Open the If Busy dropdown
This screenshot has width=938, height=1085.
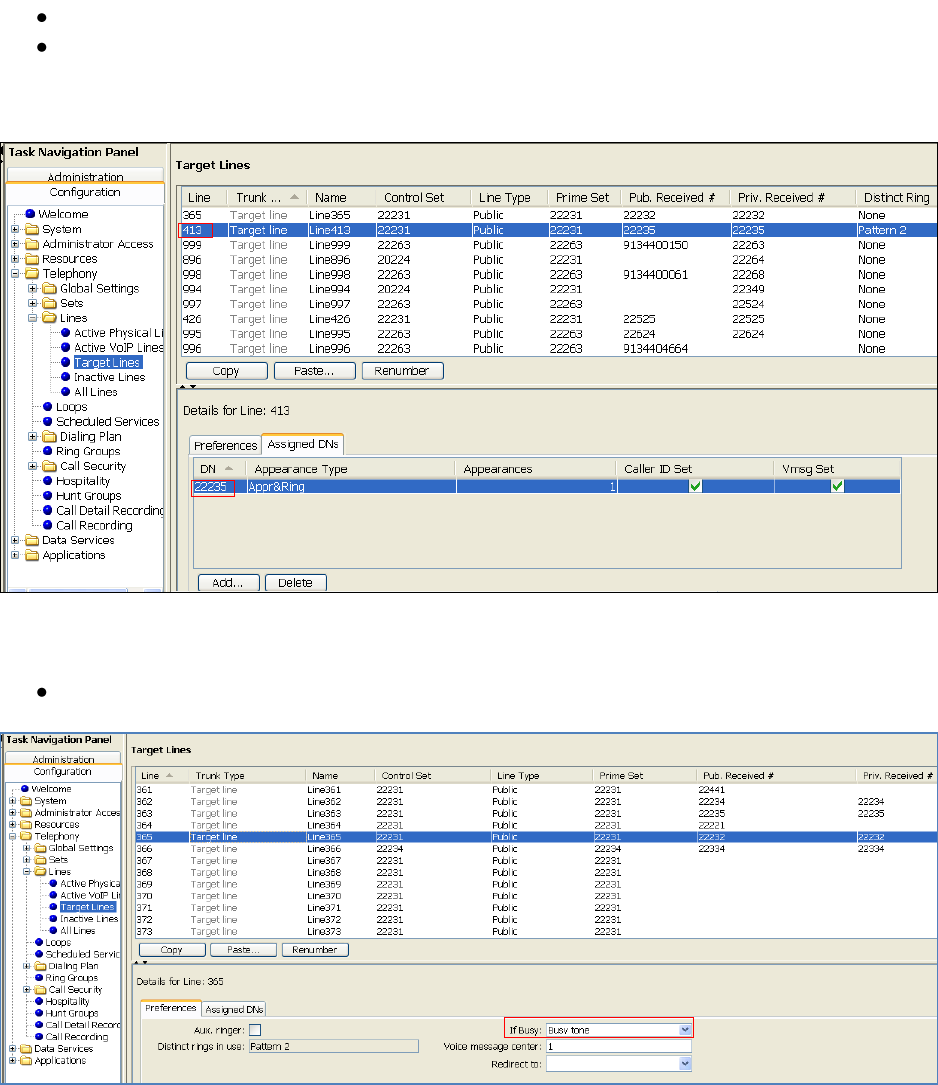coord(684,1029)
